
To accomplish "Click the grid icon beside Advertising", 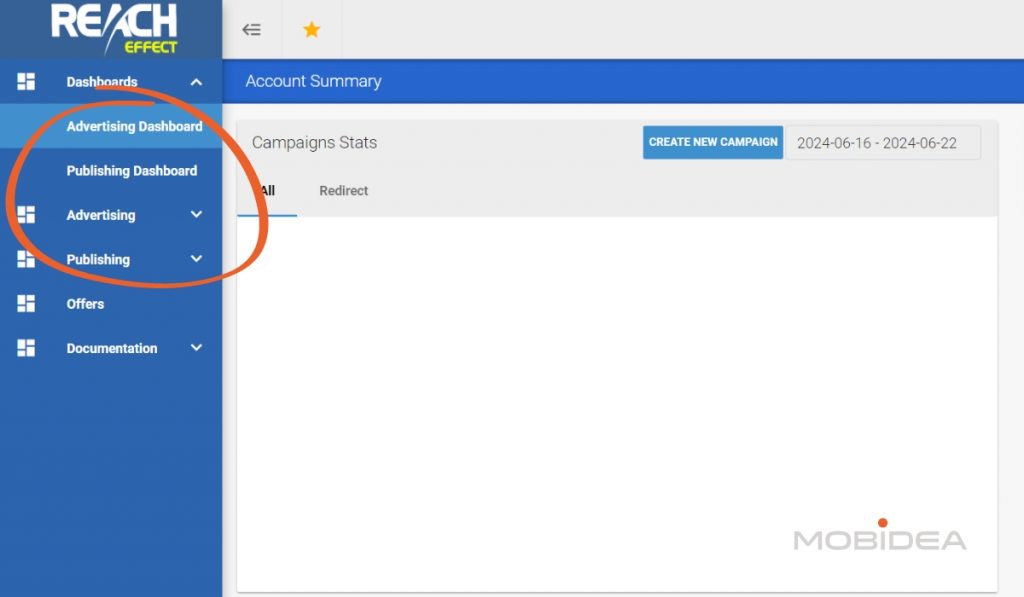I will [x=26, y=215].
